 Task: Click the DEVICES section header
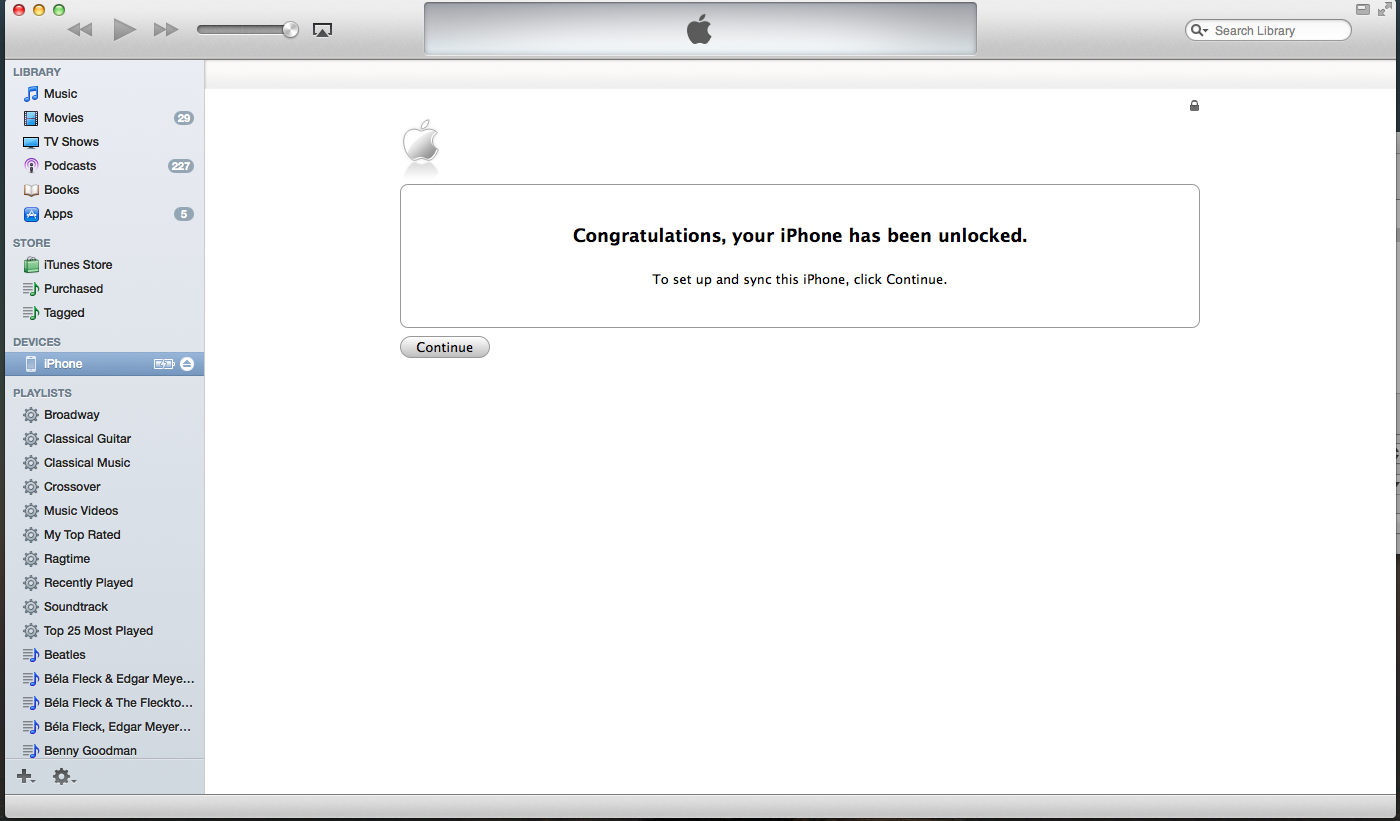[x=37, y=342]
